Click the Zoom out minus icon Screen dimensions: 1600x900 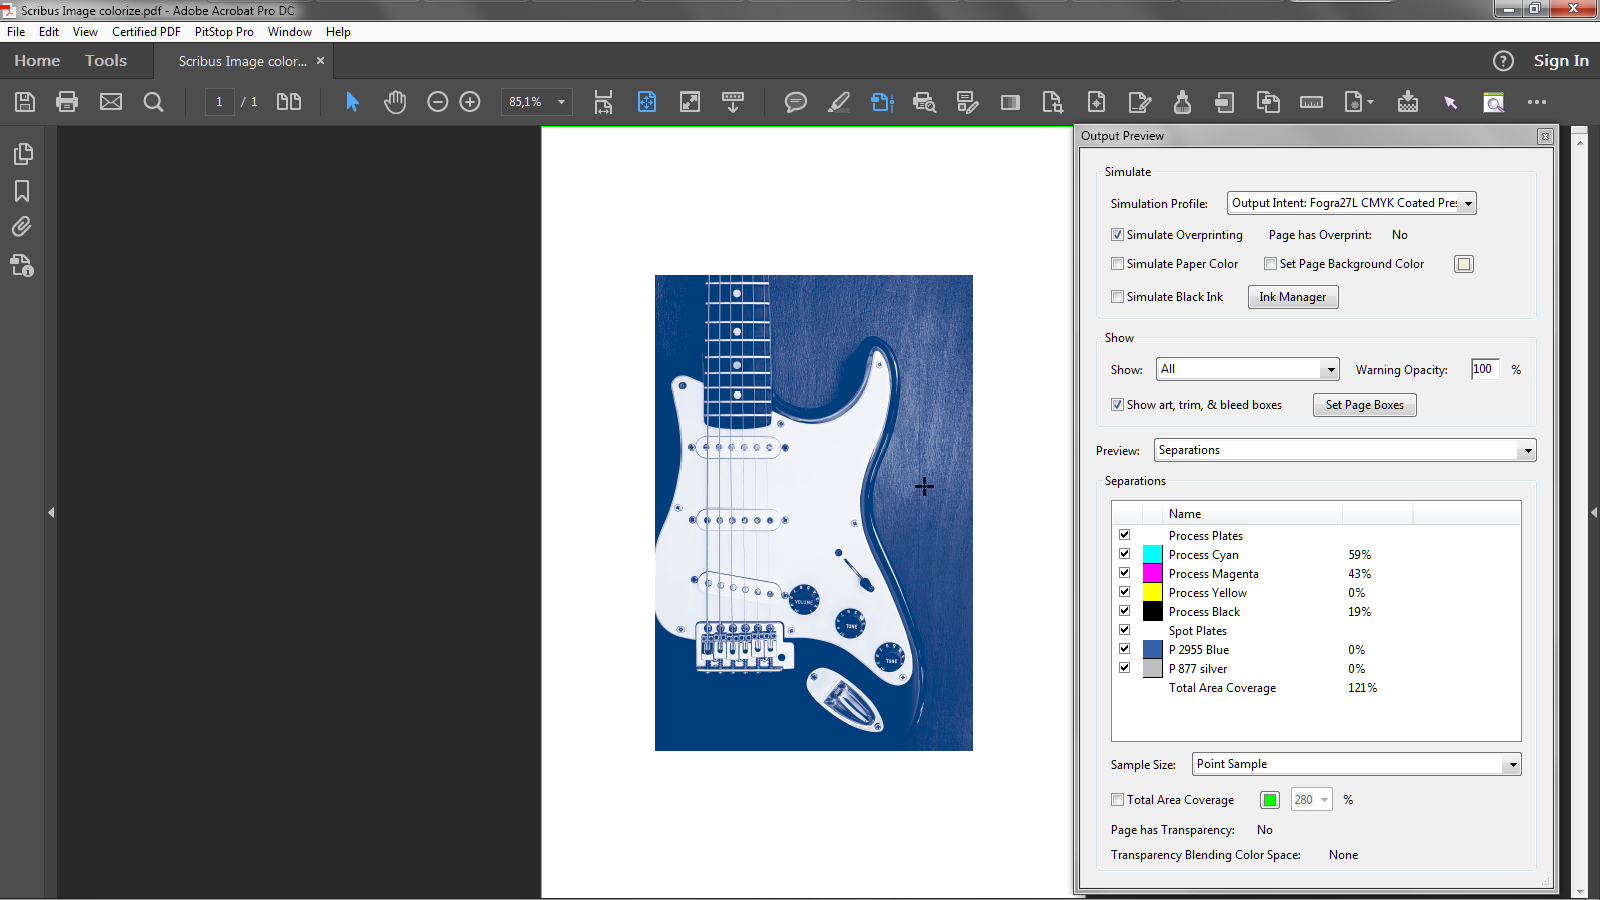tap(437, 102)
